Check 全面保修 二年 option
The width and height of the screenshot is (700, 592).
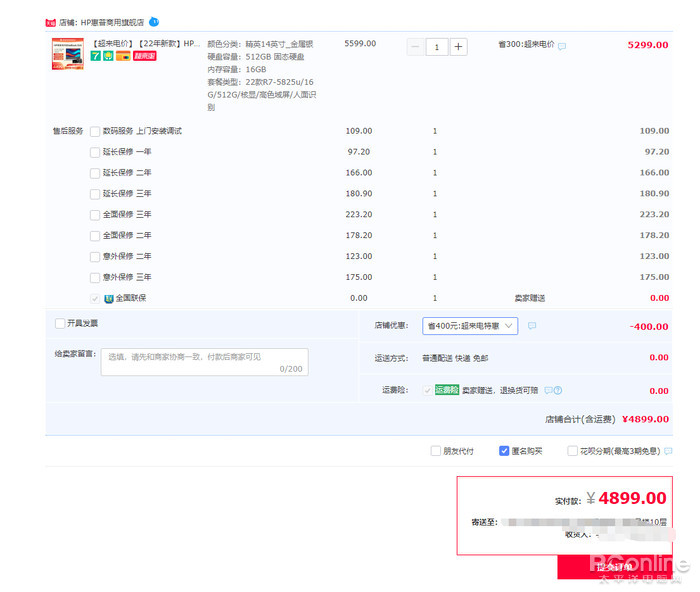pyautogui.click(x=95, y=236)
